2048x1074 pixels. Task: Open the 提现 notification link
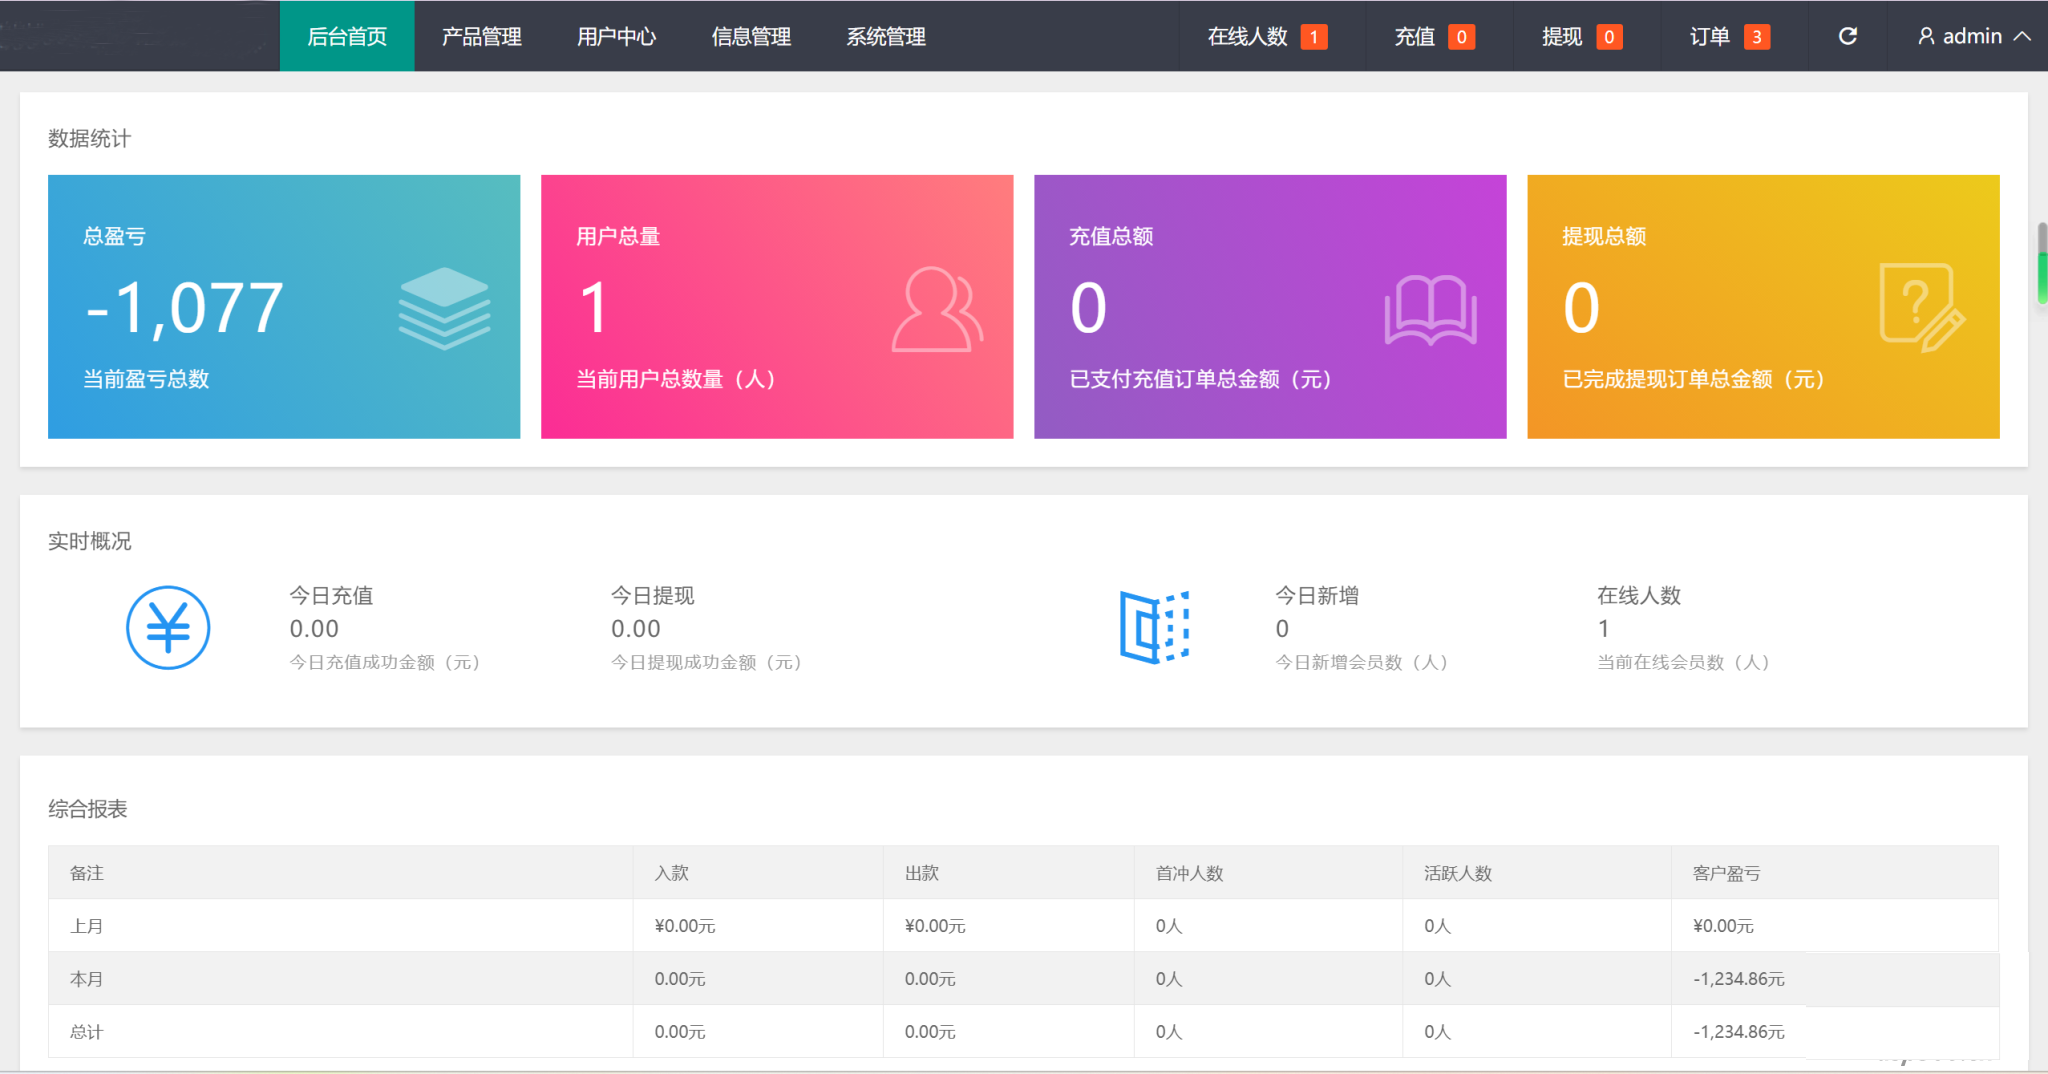point(1580,36)
